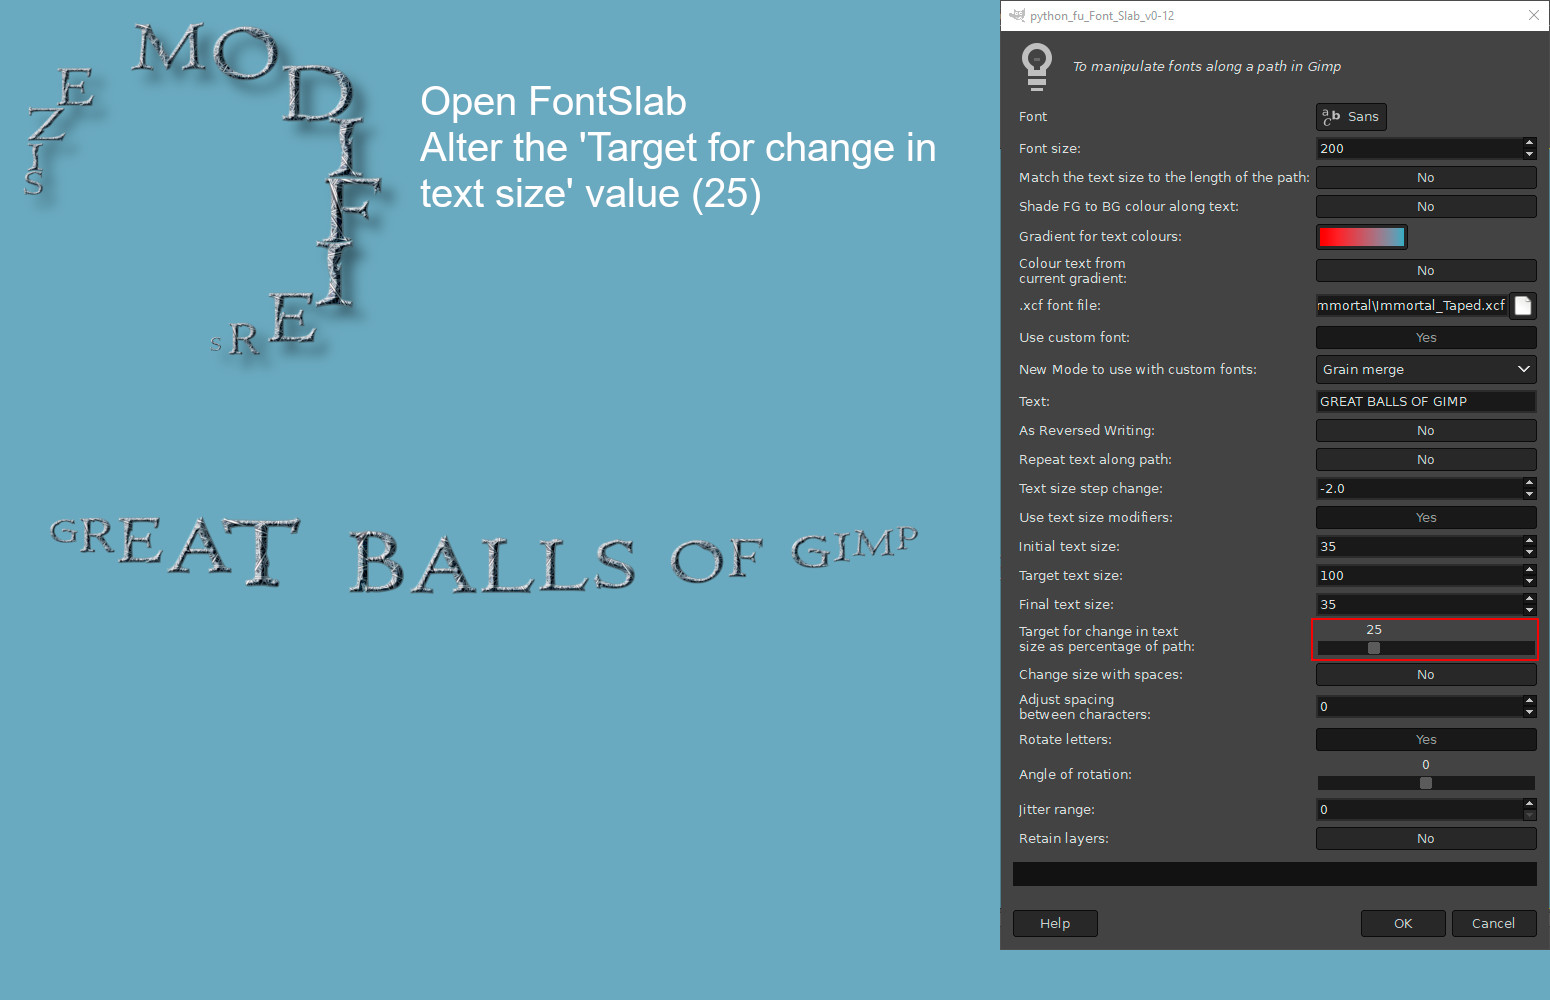
Task: Confirm the dialog with OK
Action: click(1403, 923)
